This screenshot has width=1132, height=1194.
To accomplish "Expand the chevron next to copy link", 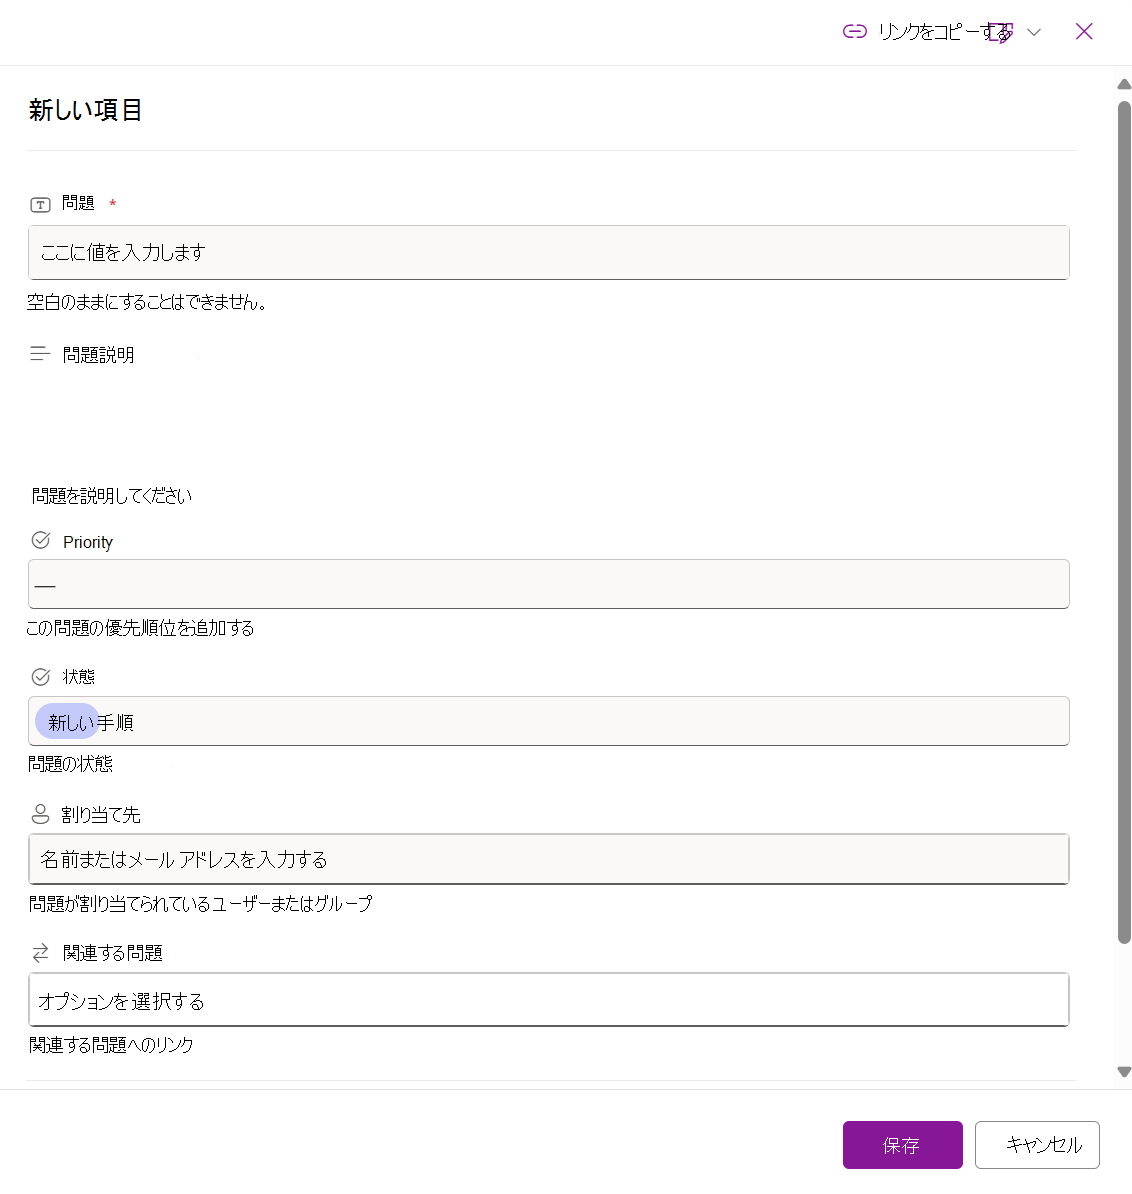I will pyautogui.click(x=1034, y=32).
